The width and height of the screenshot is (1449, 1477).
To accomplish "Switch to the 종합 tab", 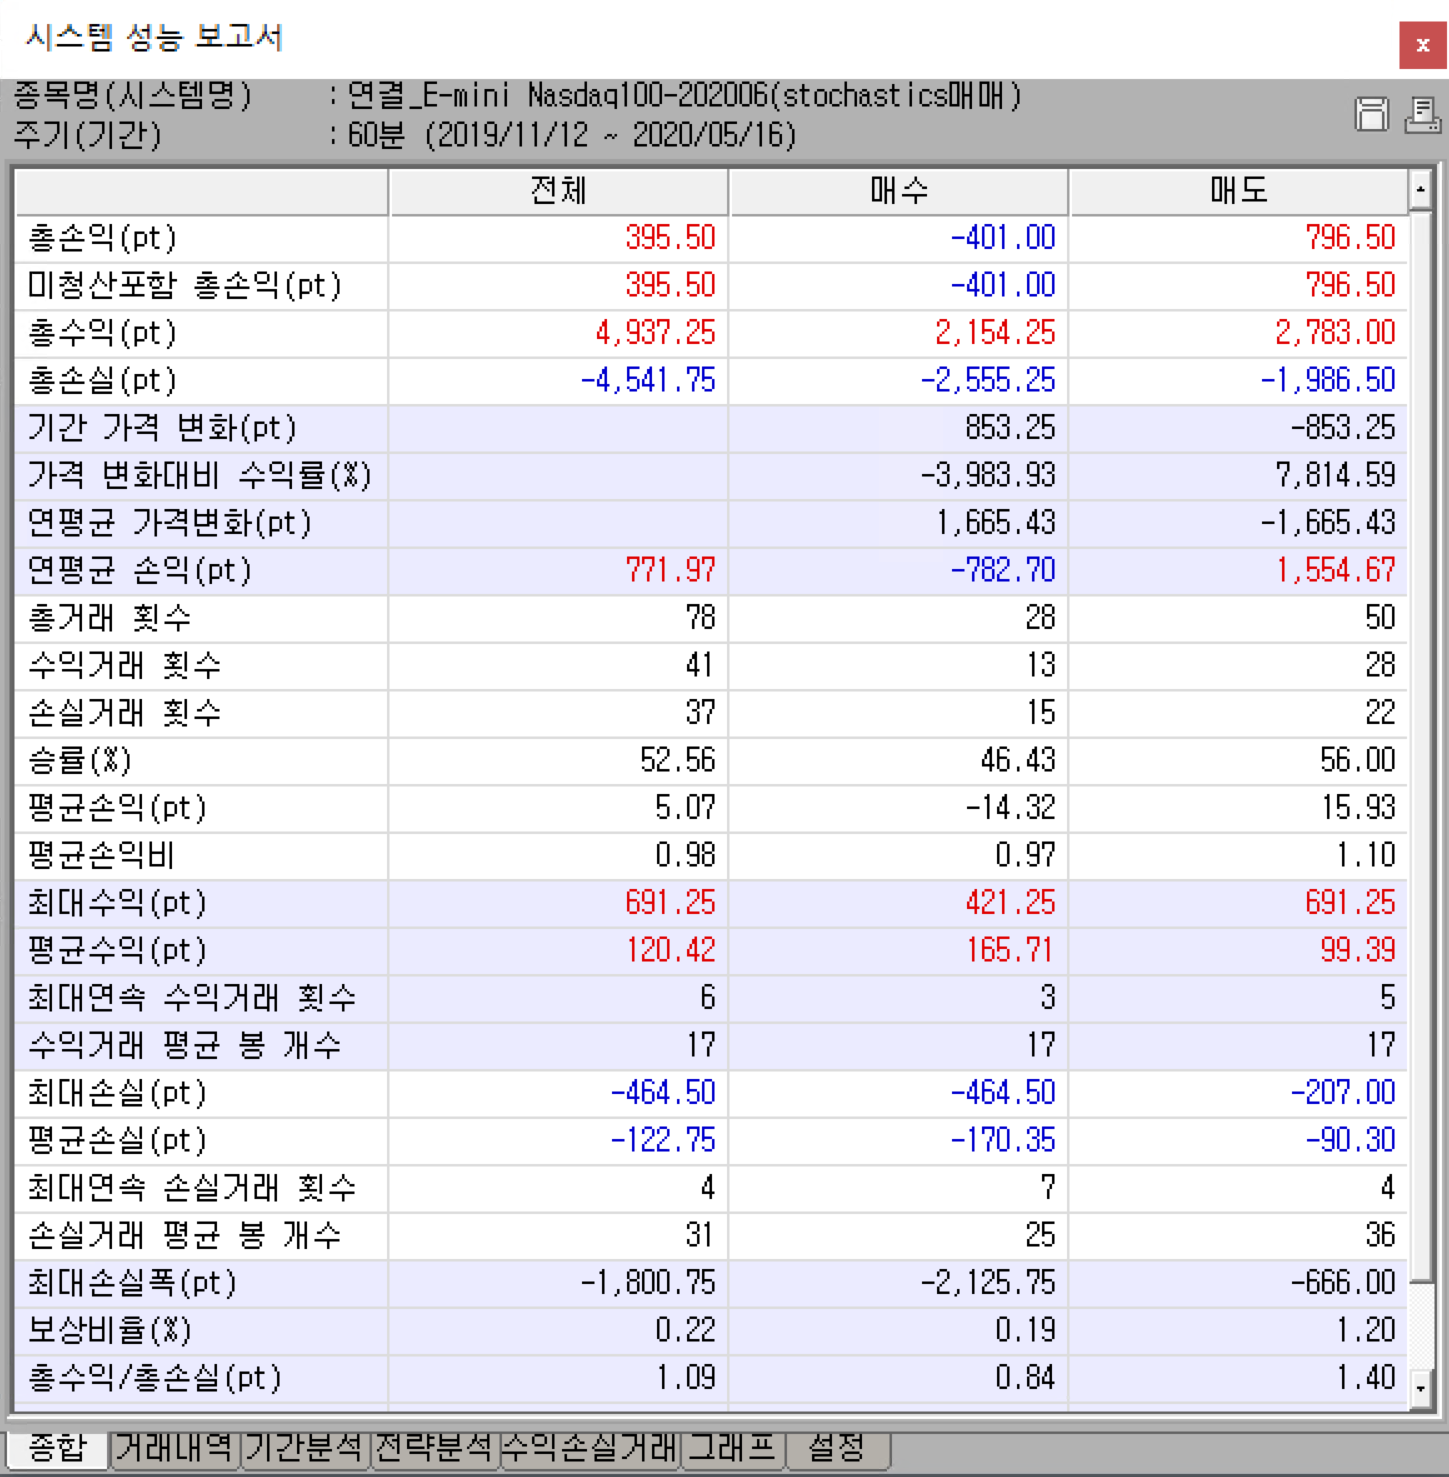I will 57,1448.
